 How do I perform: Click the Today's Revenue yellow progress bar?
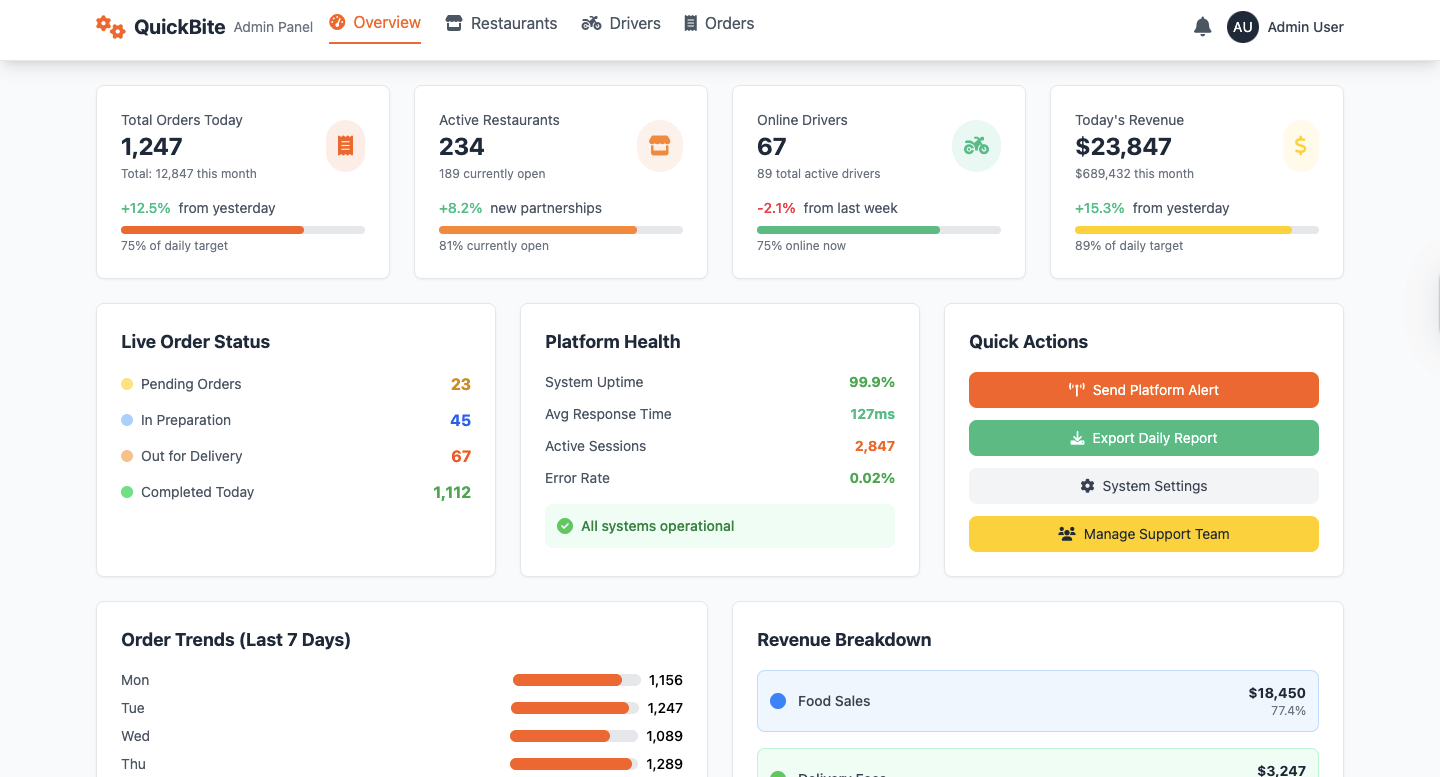(x=1196, y=230)
